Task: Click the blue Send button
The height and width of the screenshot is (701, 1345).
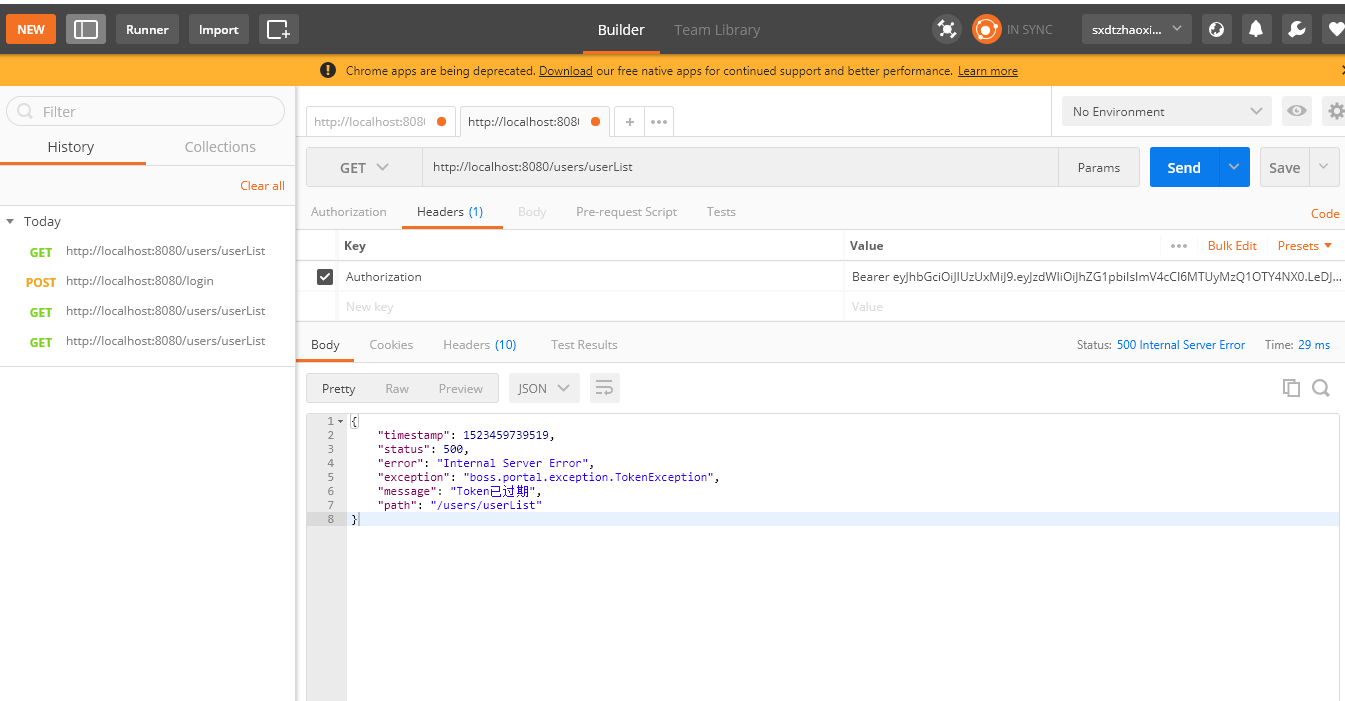Action: point(1184,167)
